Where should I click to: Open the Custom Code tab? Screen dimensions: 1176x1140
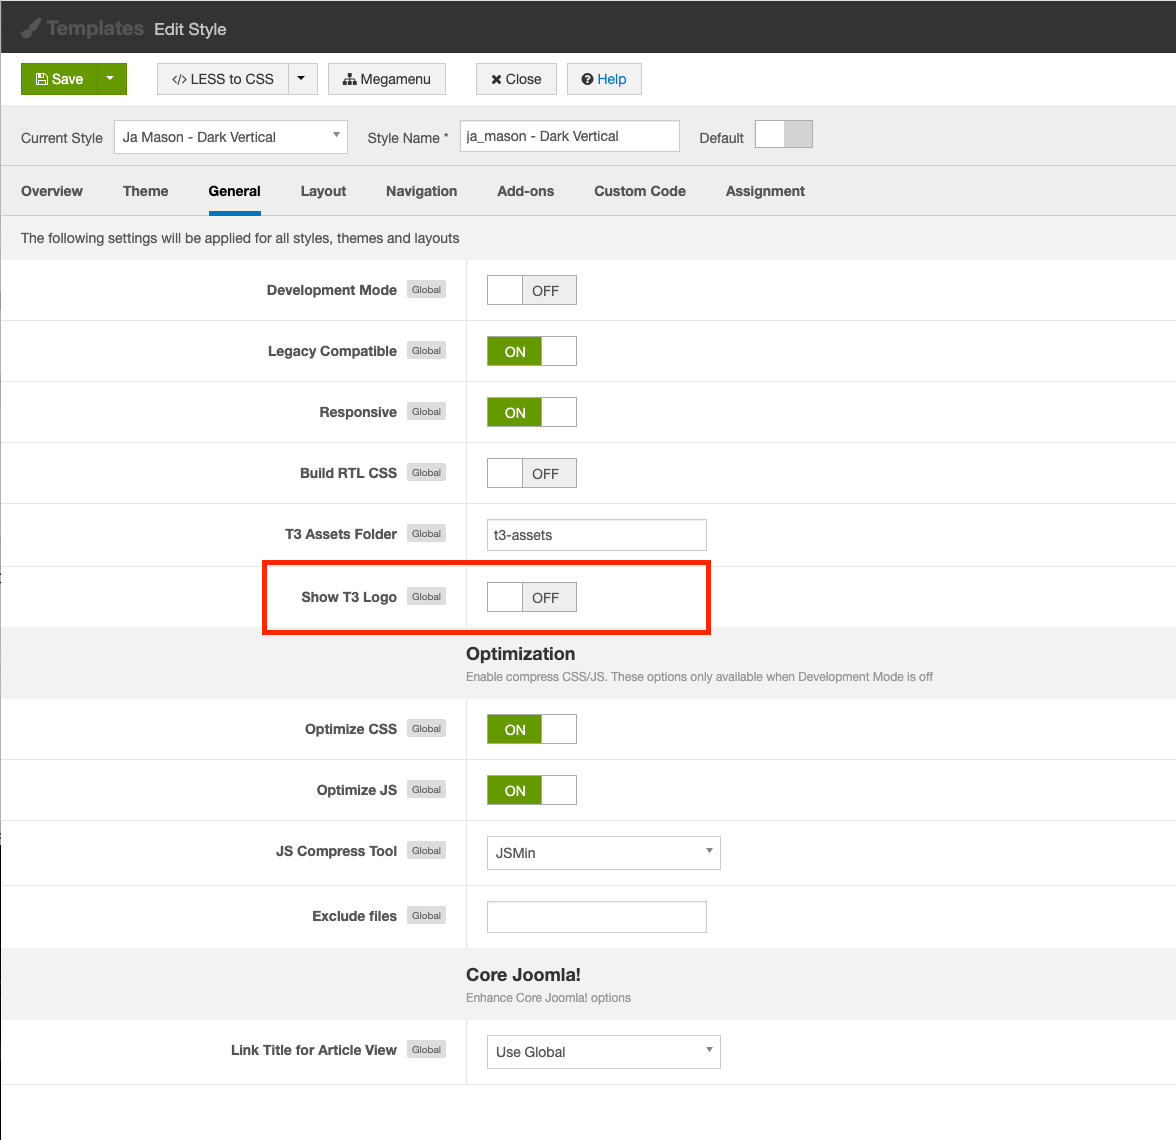click(639, 191)
